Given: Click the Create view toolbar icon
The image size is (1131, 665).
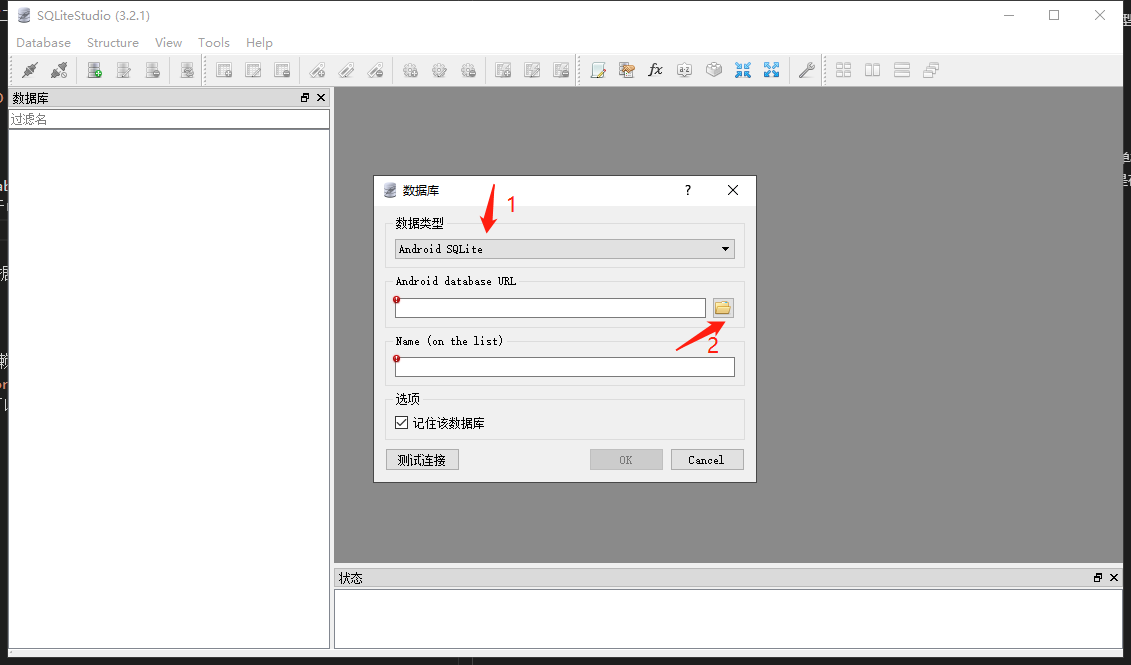Looking at the screenshot, I should (x=503, y=70).
